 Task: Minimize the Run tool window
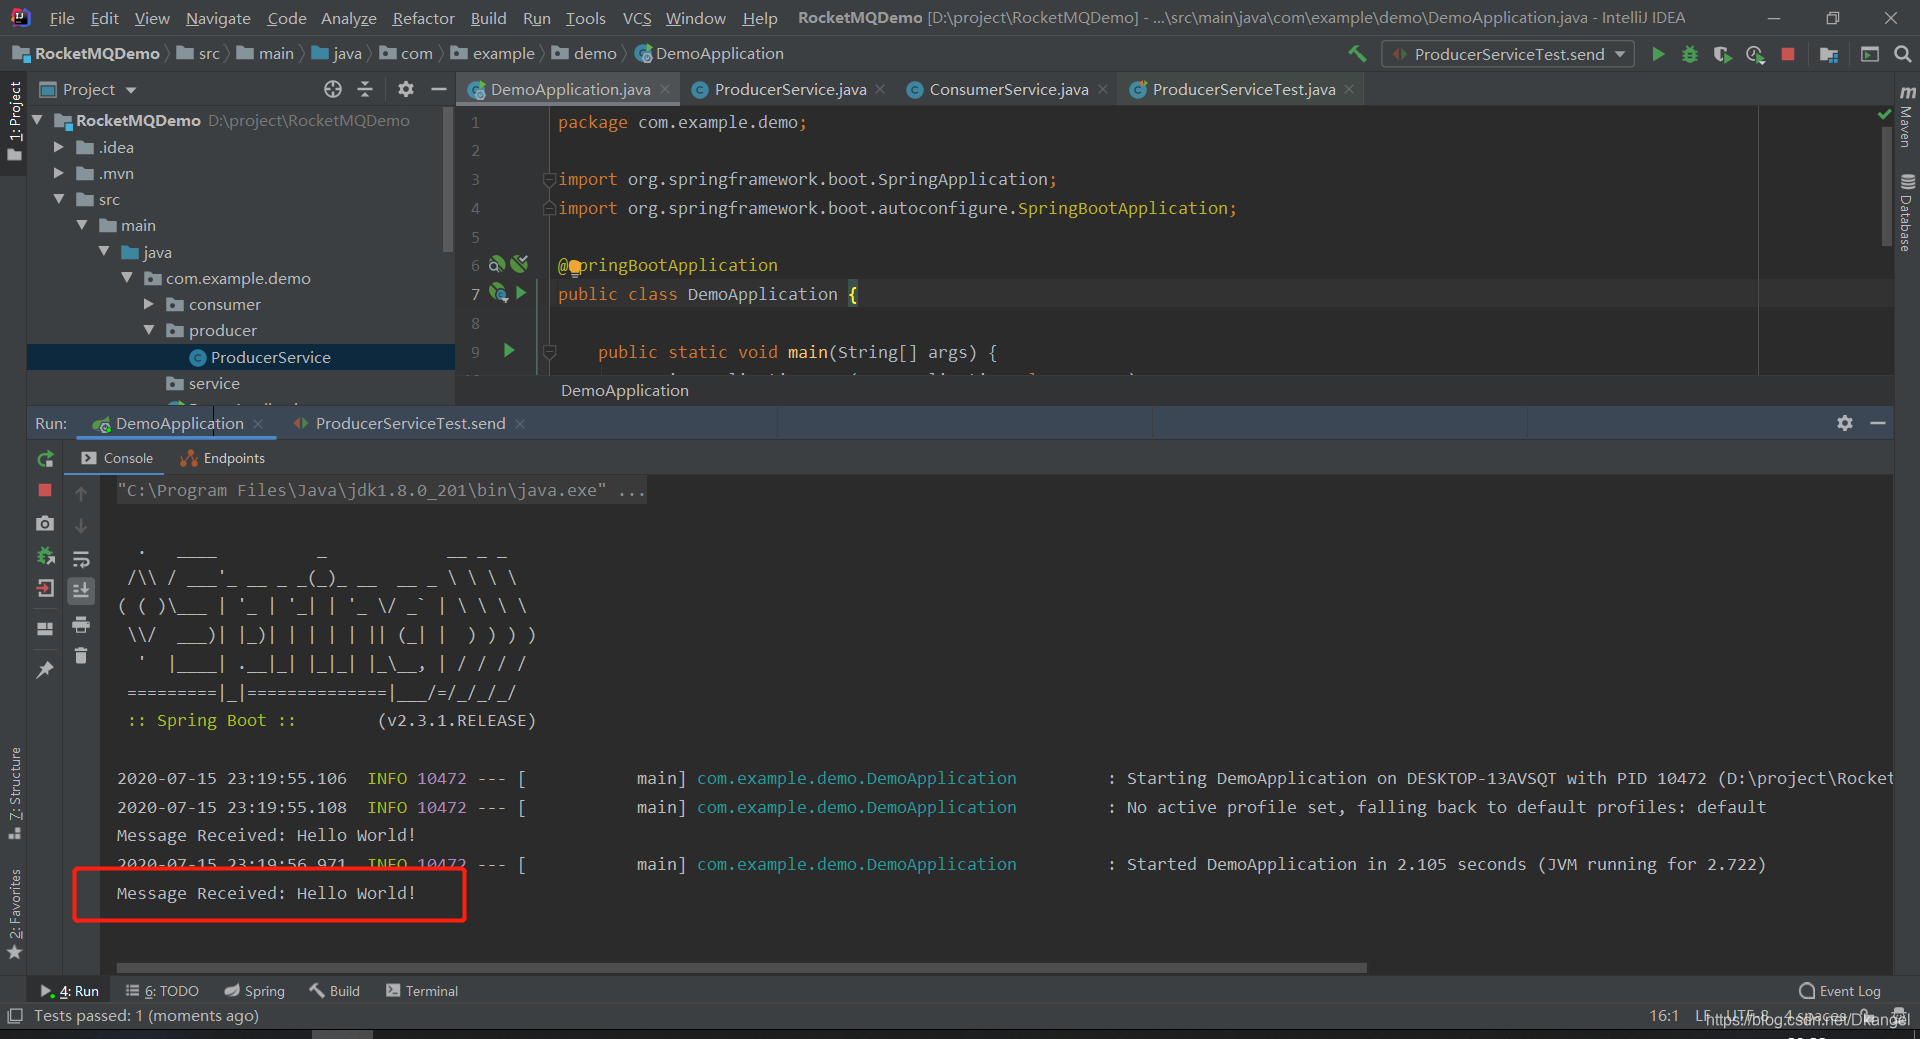tap(1878, 423)
